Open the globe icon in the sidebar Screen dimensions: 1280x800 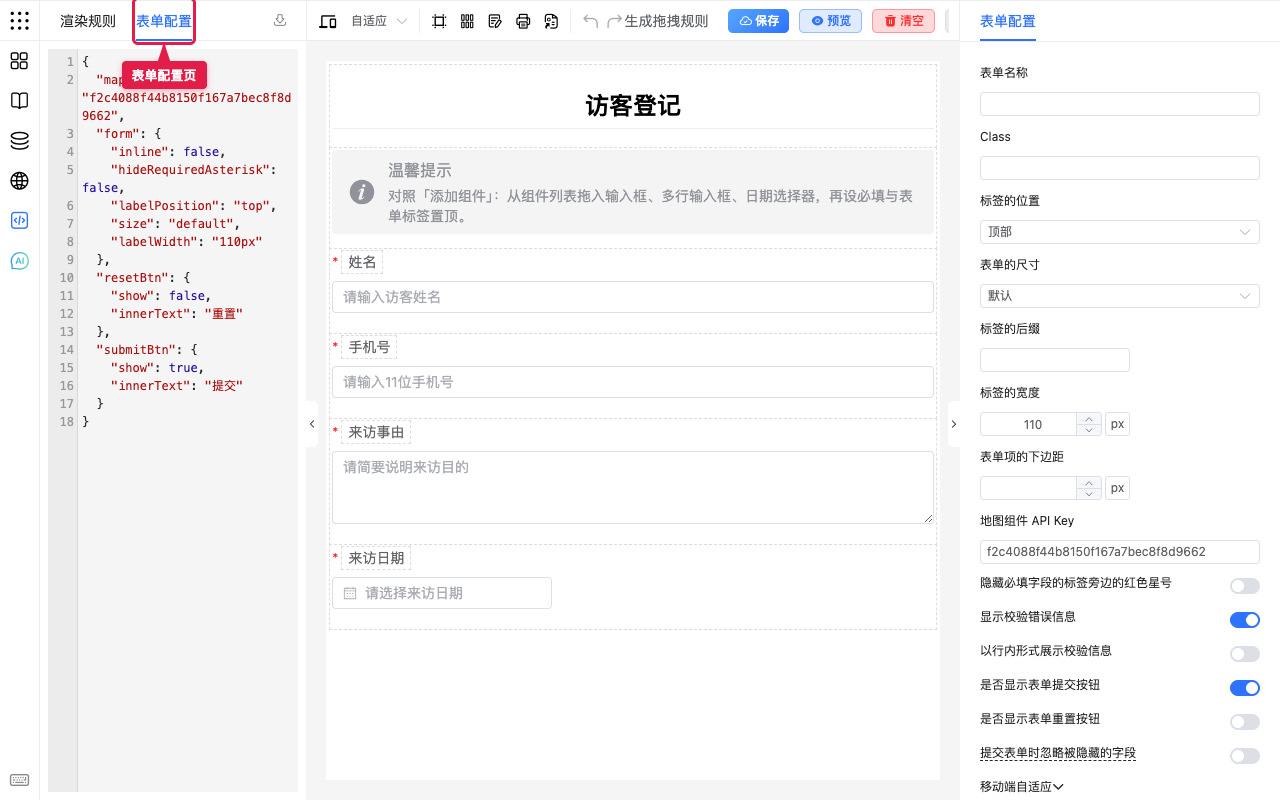(x=19, y=181)
